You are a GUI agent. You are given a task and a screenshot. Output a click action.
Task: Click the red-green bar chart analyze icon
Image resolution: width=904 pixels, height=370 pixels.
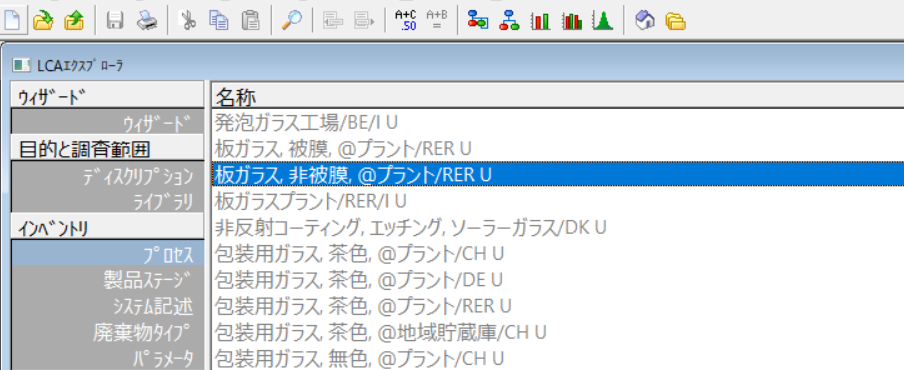(x=540, y=21)
